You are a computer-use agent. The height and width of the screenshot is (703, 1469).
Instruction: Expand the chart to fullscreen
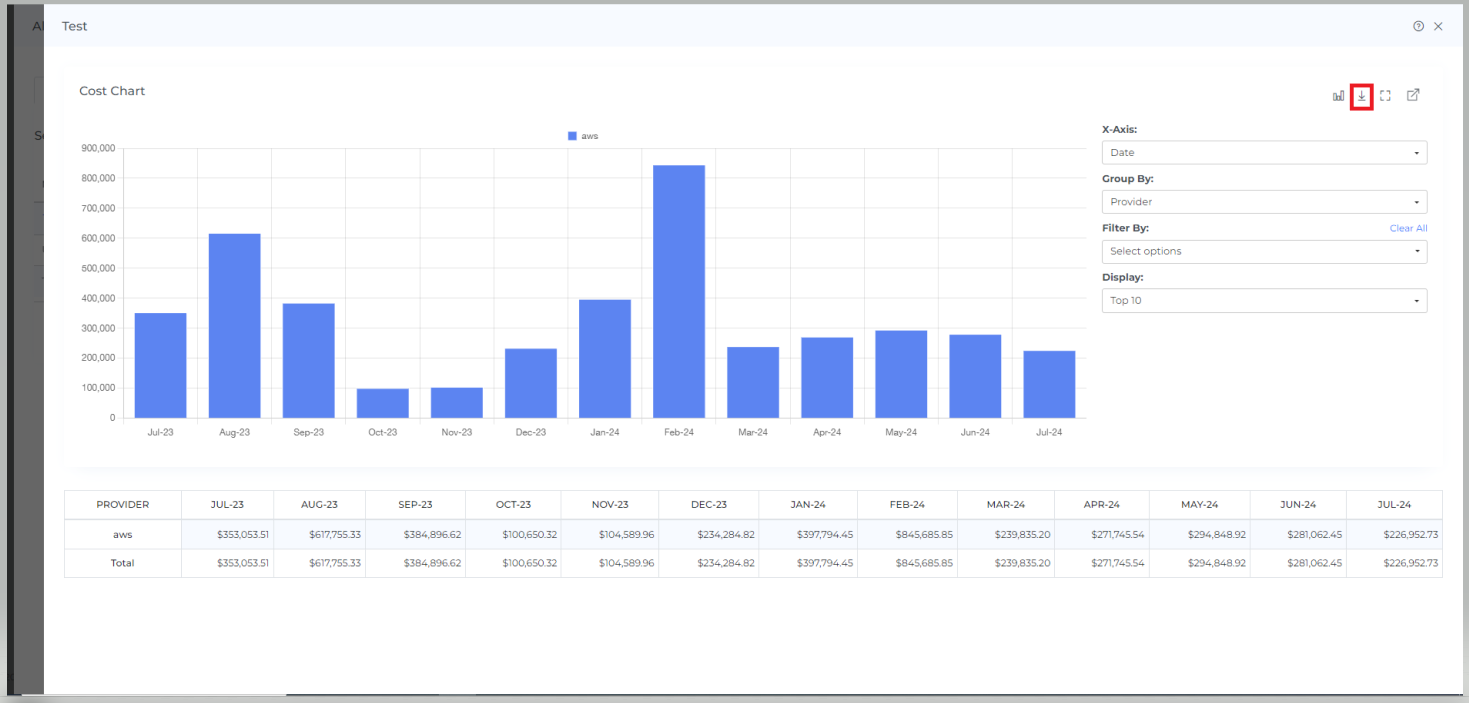point(1385,96)
